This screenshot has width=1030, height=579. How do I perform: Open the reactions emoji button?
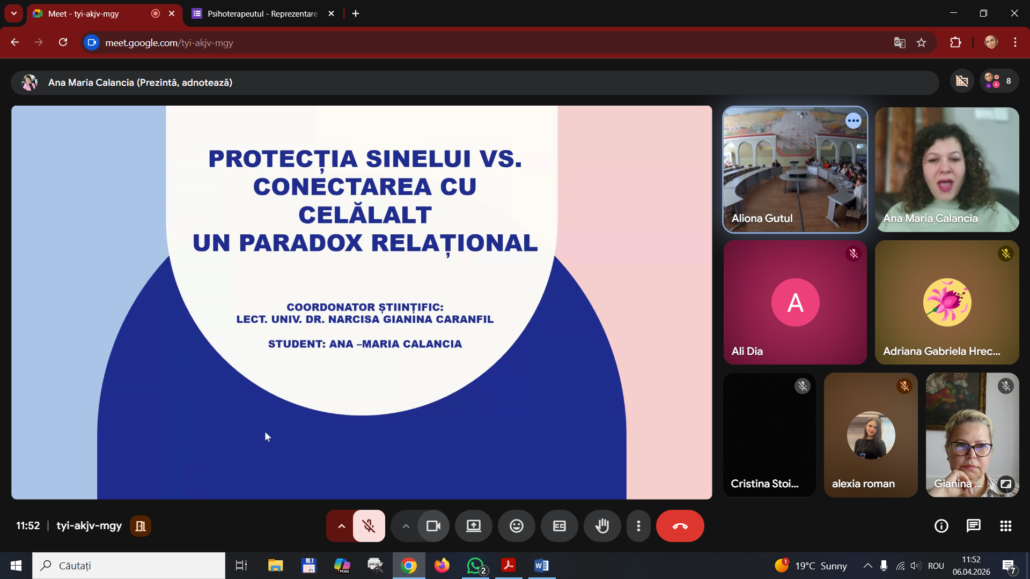[x=516, y=526]
